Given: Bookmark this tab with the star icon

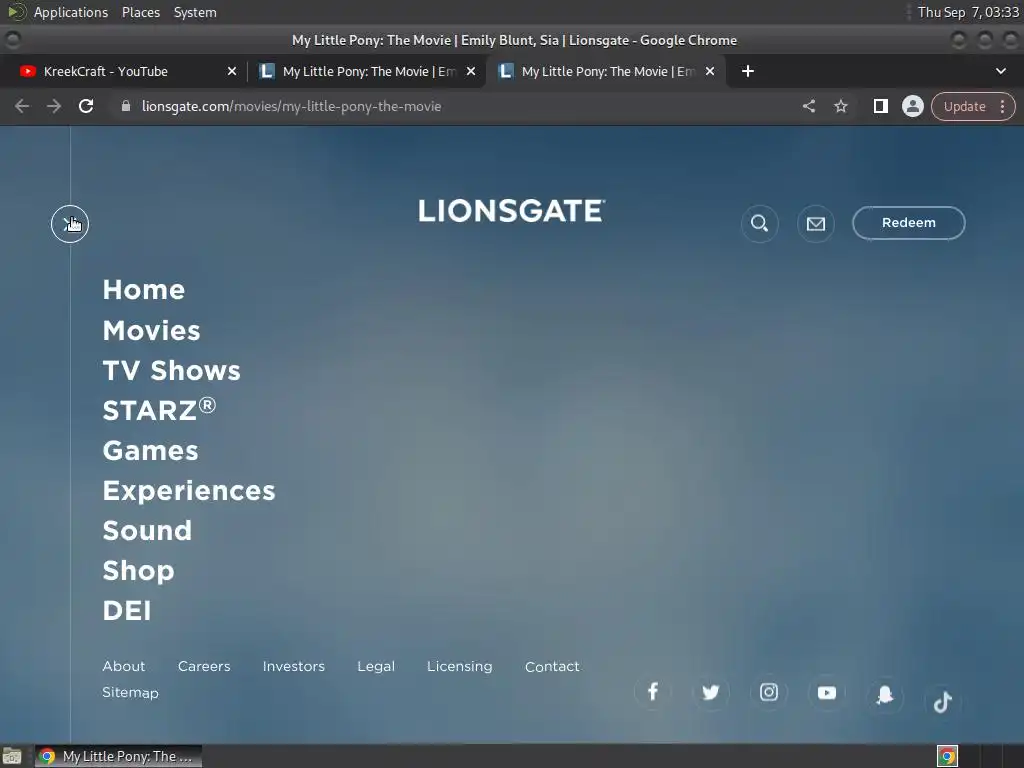Looking at the screenshot, I should point(841,106).
